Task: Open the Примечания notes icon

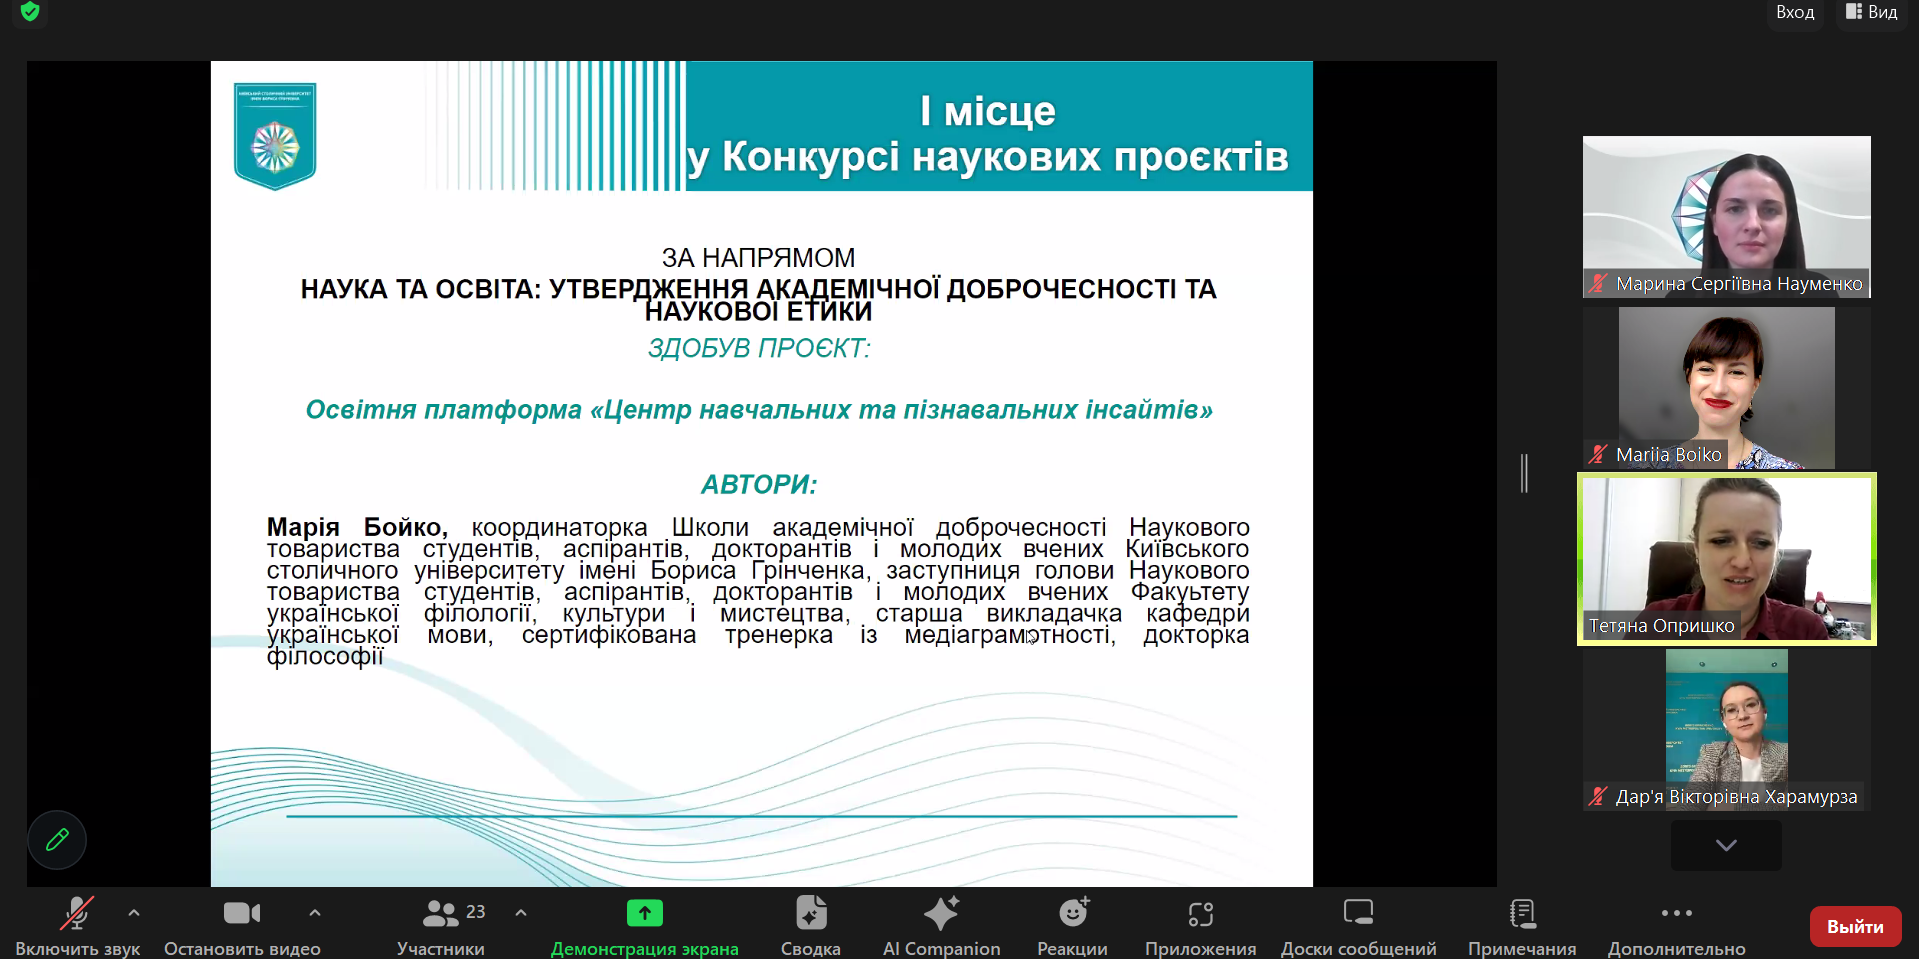Action: pyautogui.click(x=1521, y=913)
